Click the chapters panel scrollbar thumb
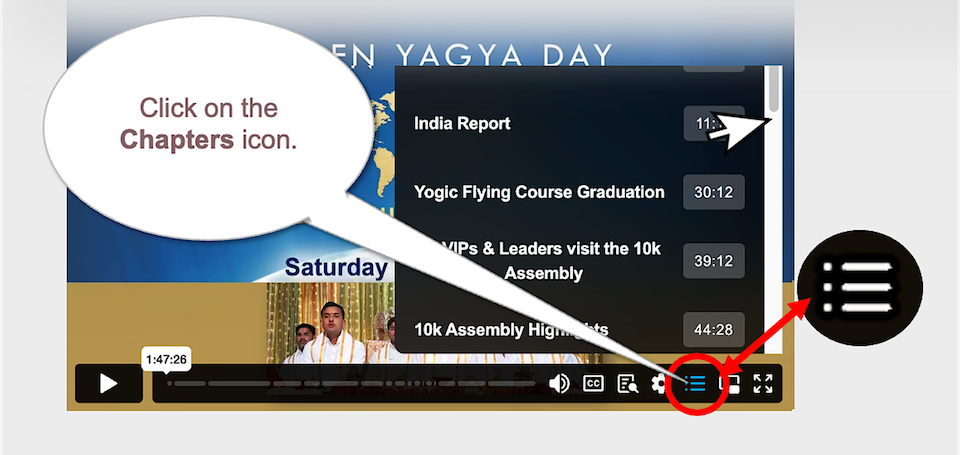Image resolution: width=960 pixels, height=455 pixels. pos(774,89)
